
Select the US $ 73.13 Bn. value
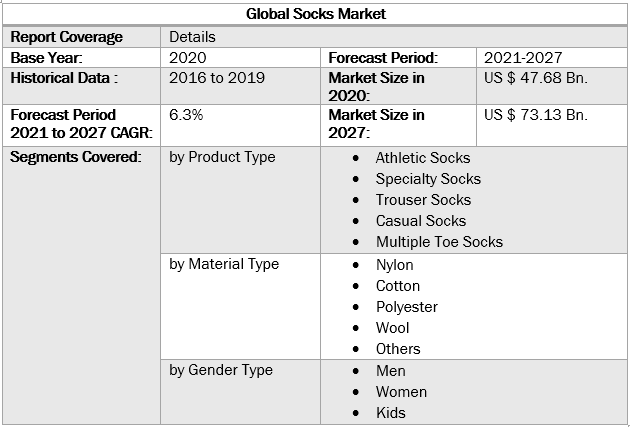pos(535,115)
